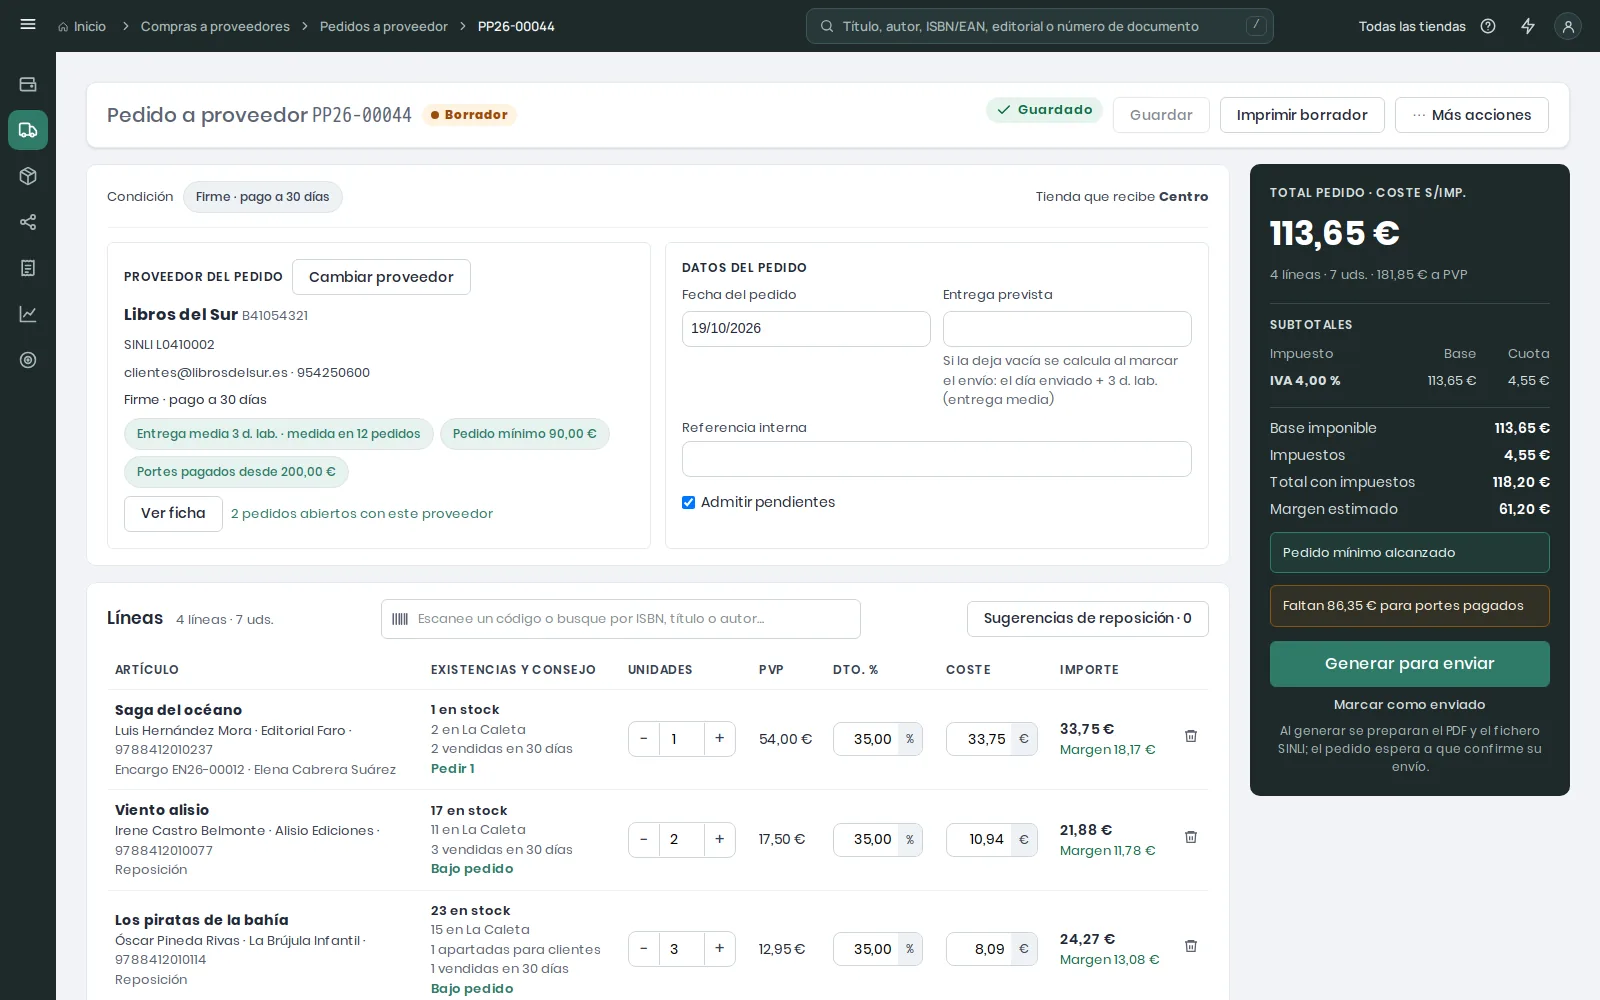Open the box inventory sidebar icon
Image resolution: width=1600 pixels, height=1000 pixels.
28,176
